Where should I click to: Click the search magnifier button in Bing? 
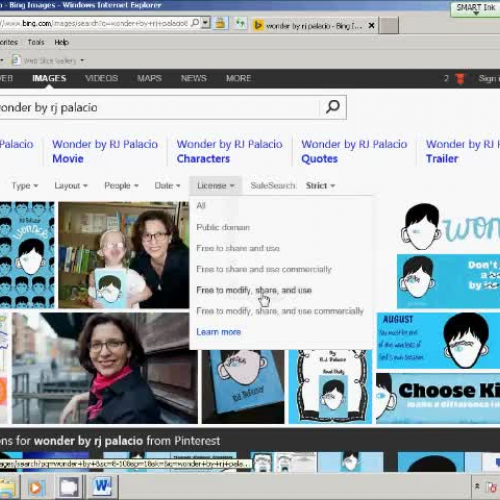coord(332,107)
